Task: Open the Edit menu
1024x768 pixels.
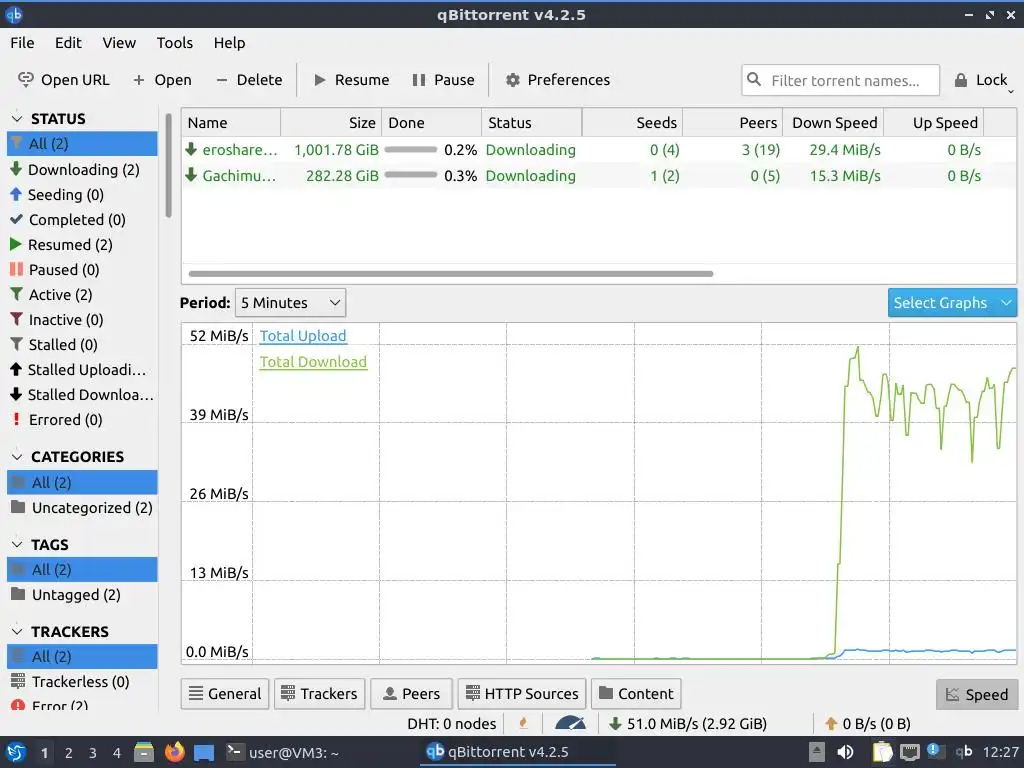Action: tap(68, 43)
